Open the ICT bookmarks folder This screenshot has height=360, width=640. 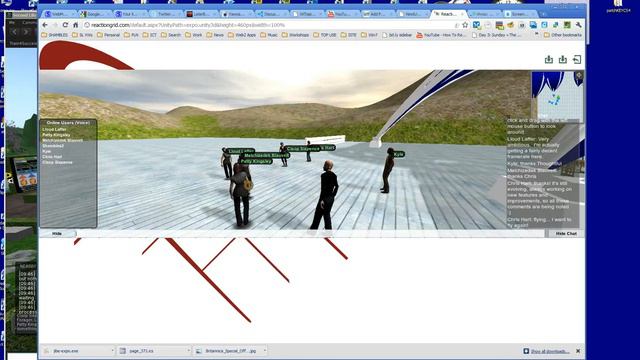(x=149, y=35)
